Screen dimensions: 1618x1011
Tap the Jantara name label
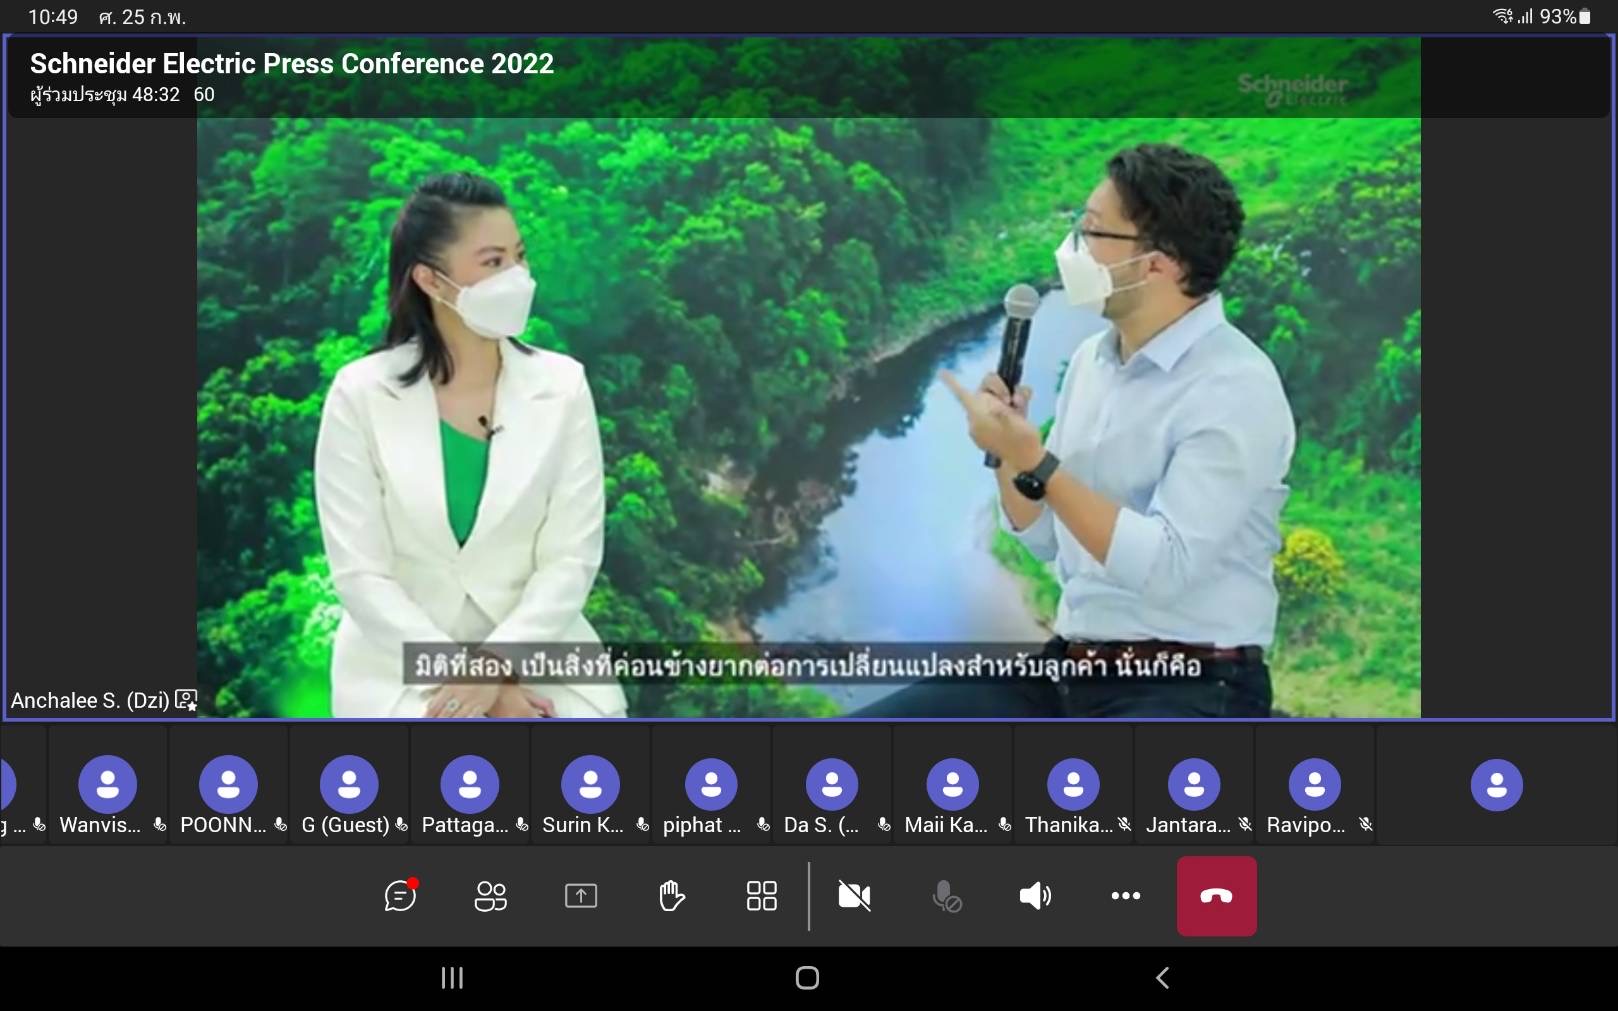coord(1188,825)
